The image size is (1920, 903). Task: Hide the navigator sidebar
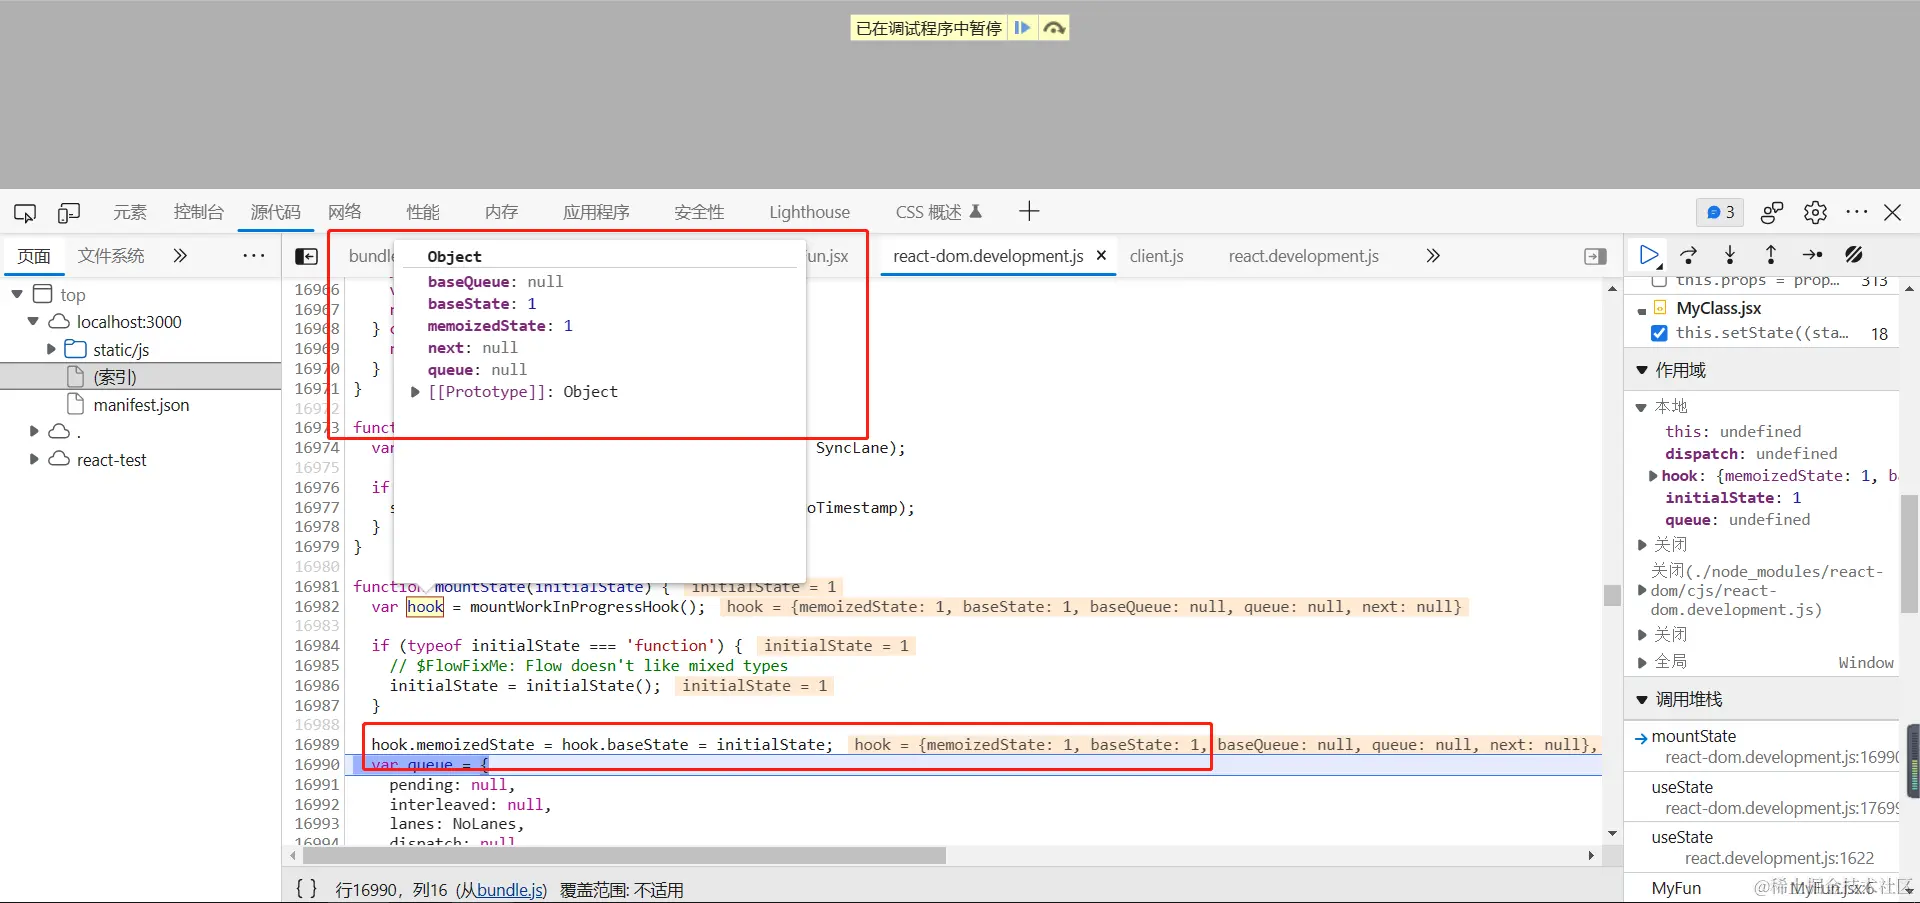(x=307, y=257)
